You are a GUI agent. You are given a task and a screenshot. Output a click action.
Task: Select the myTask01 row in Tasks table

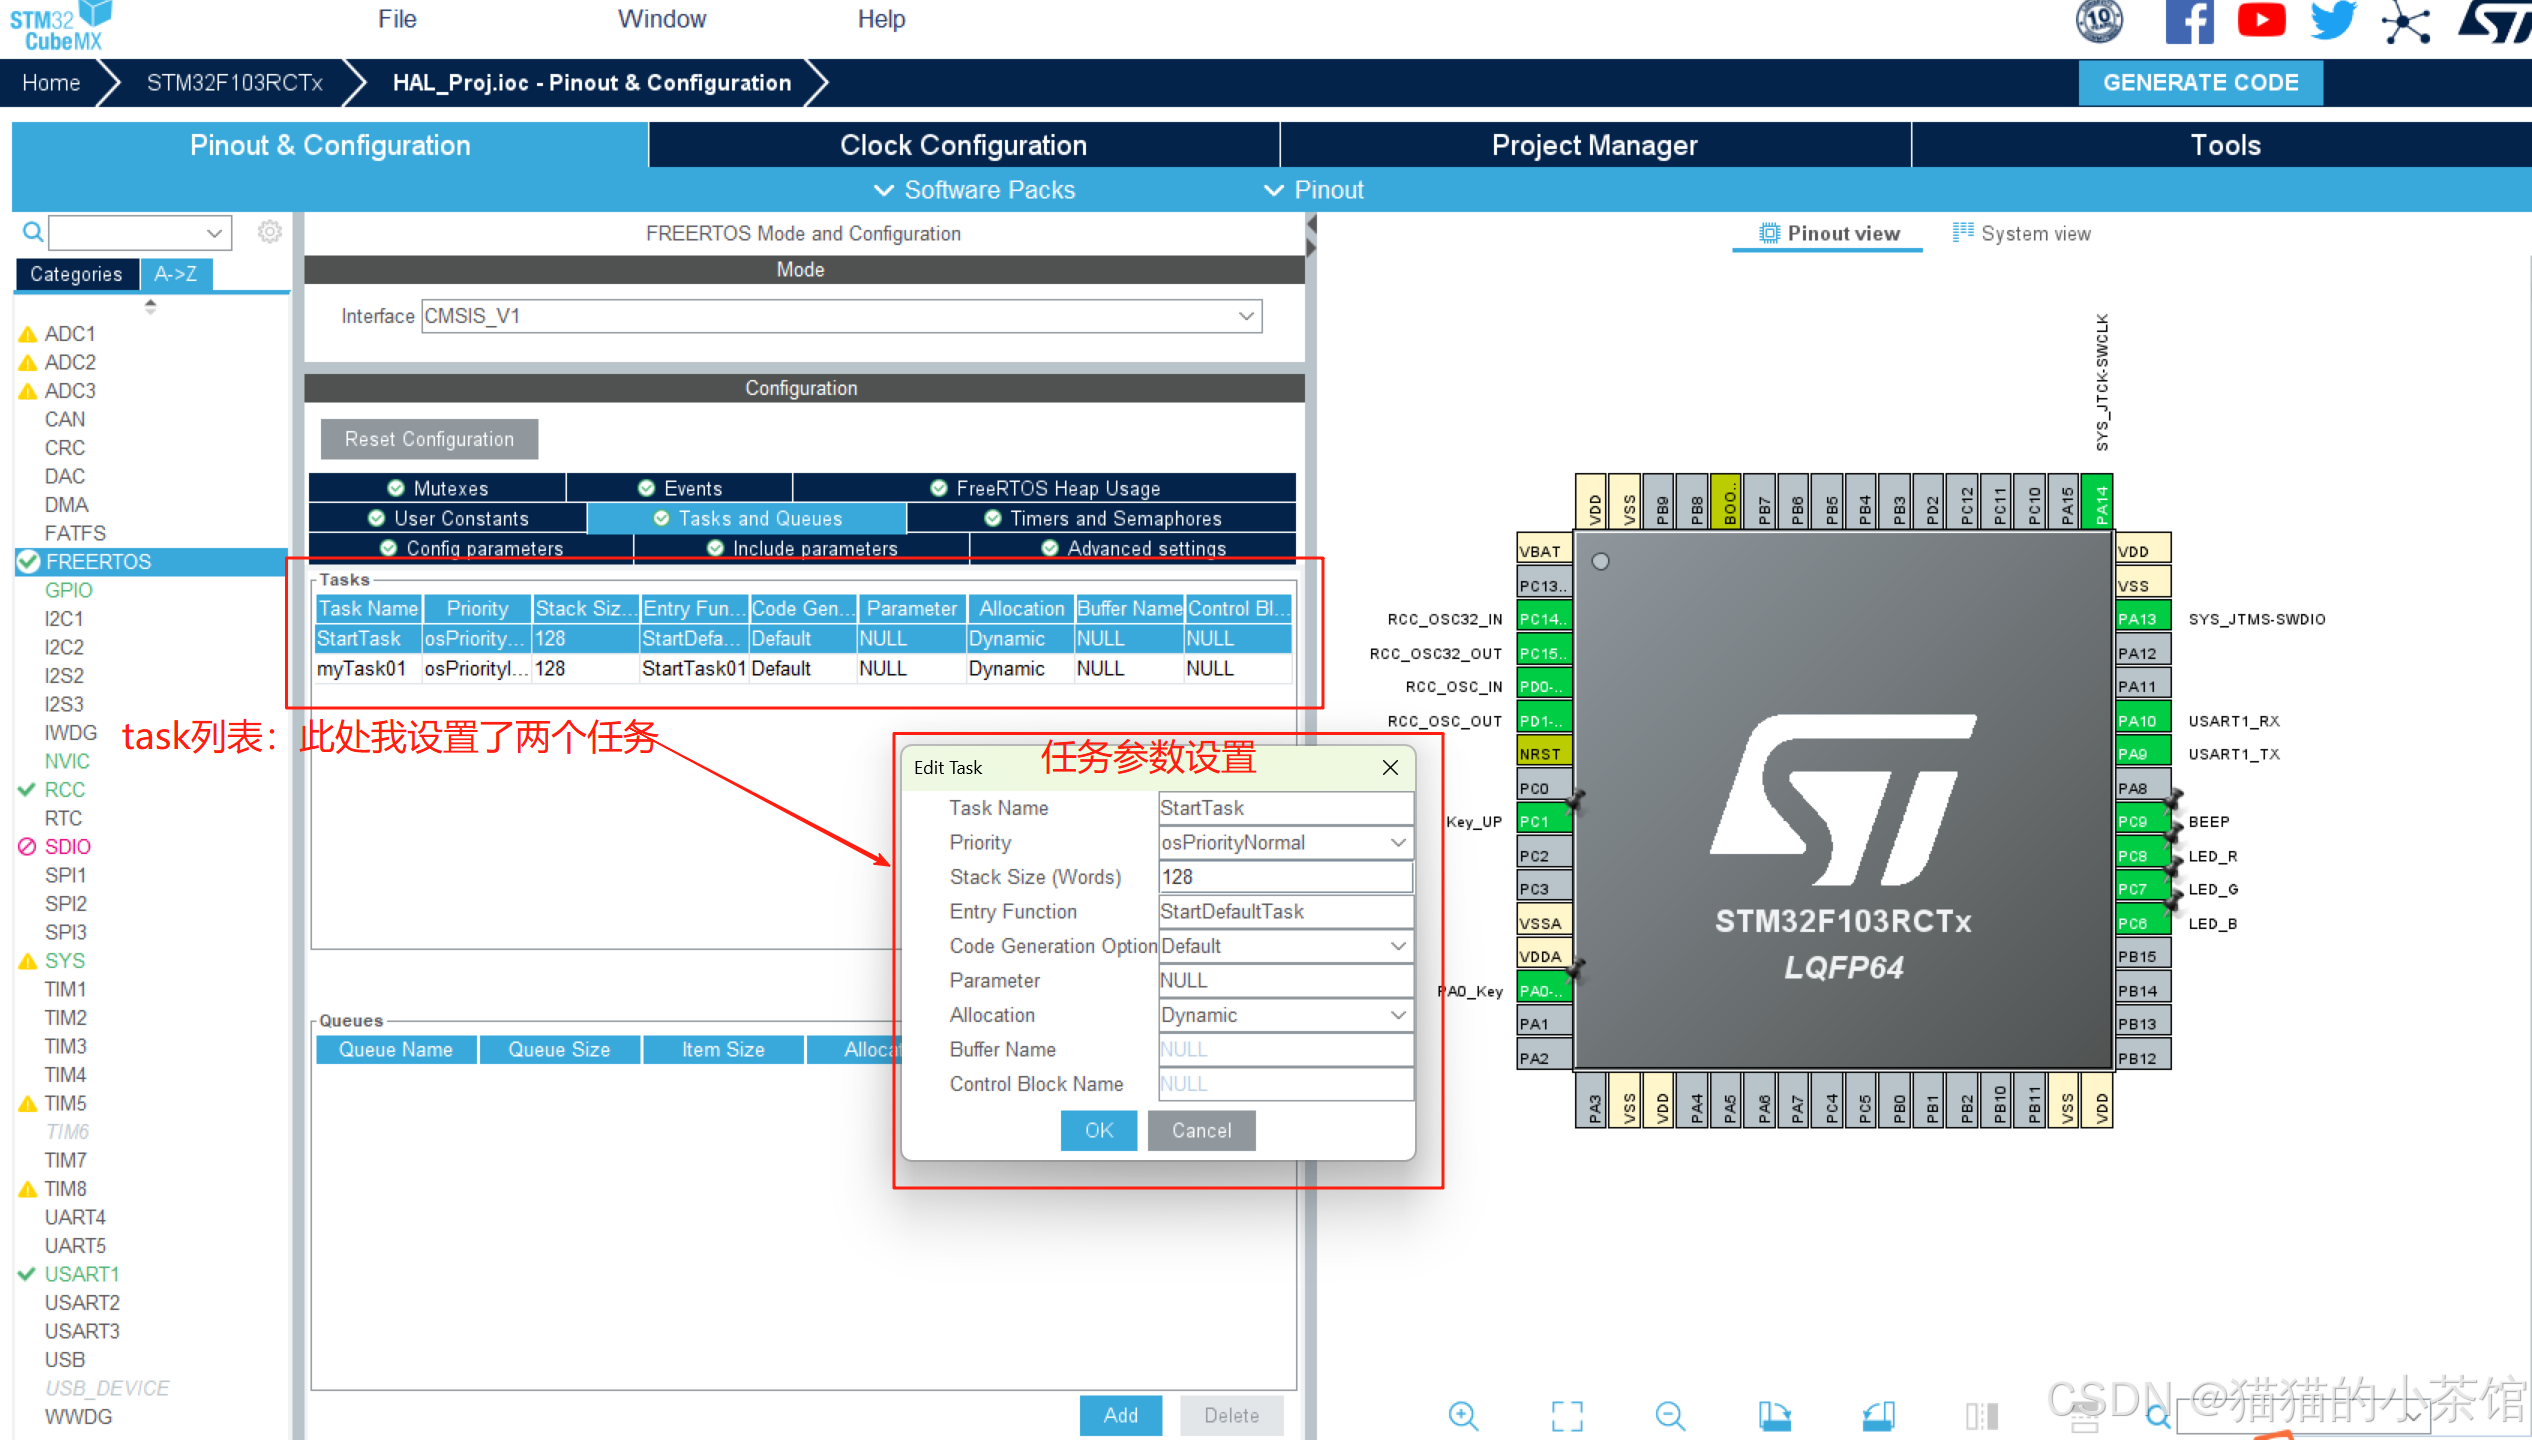point(804,668)
